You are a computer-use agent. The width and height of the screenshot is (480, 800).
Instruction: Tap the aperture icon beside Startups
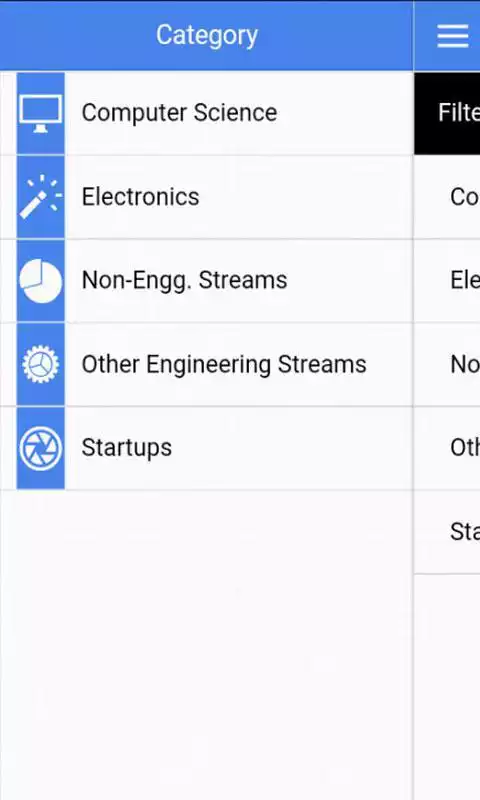pyautogui.click(x=41, y=448)
